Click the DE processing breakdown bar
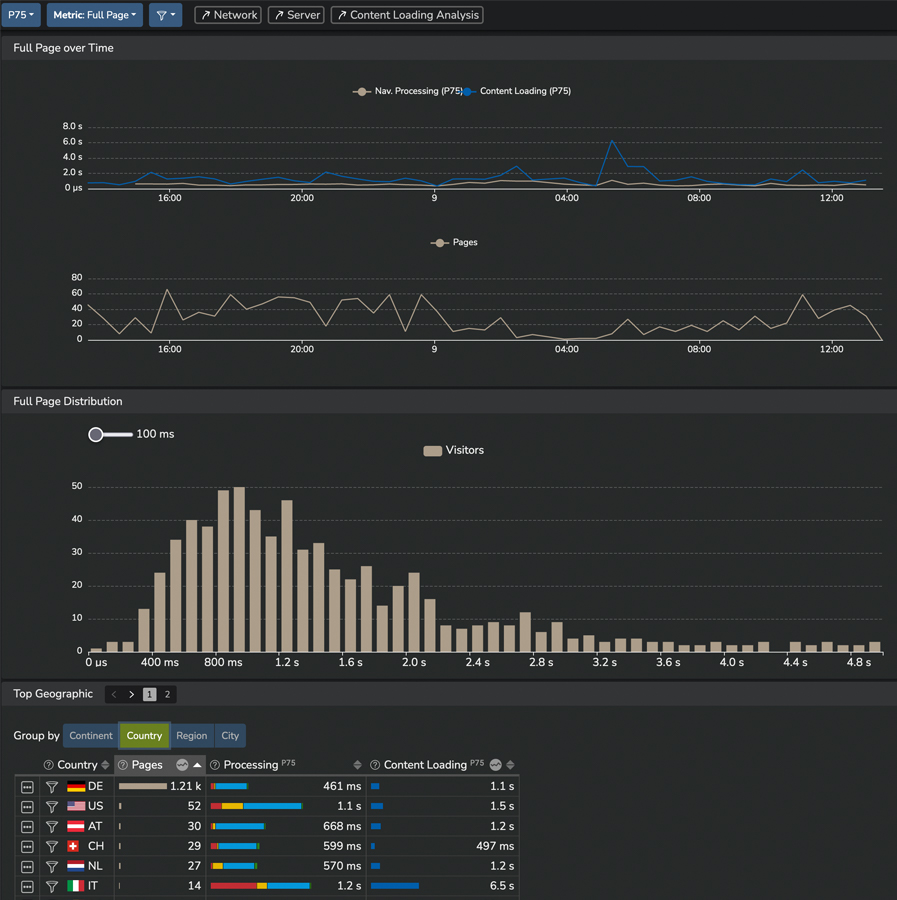The height and width of the screenshot is (900, 897). coord(229,786)
